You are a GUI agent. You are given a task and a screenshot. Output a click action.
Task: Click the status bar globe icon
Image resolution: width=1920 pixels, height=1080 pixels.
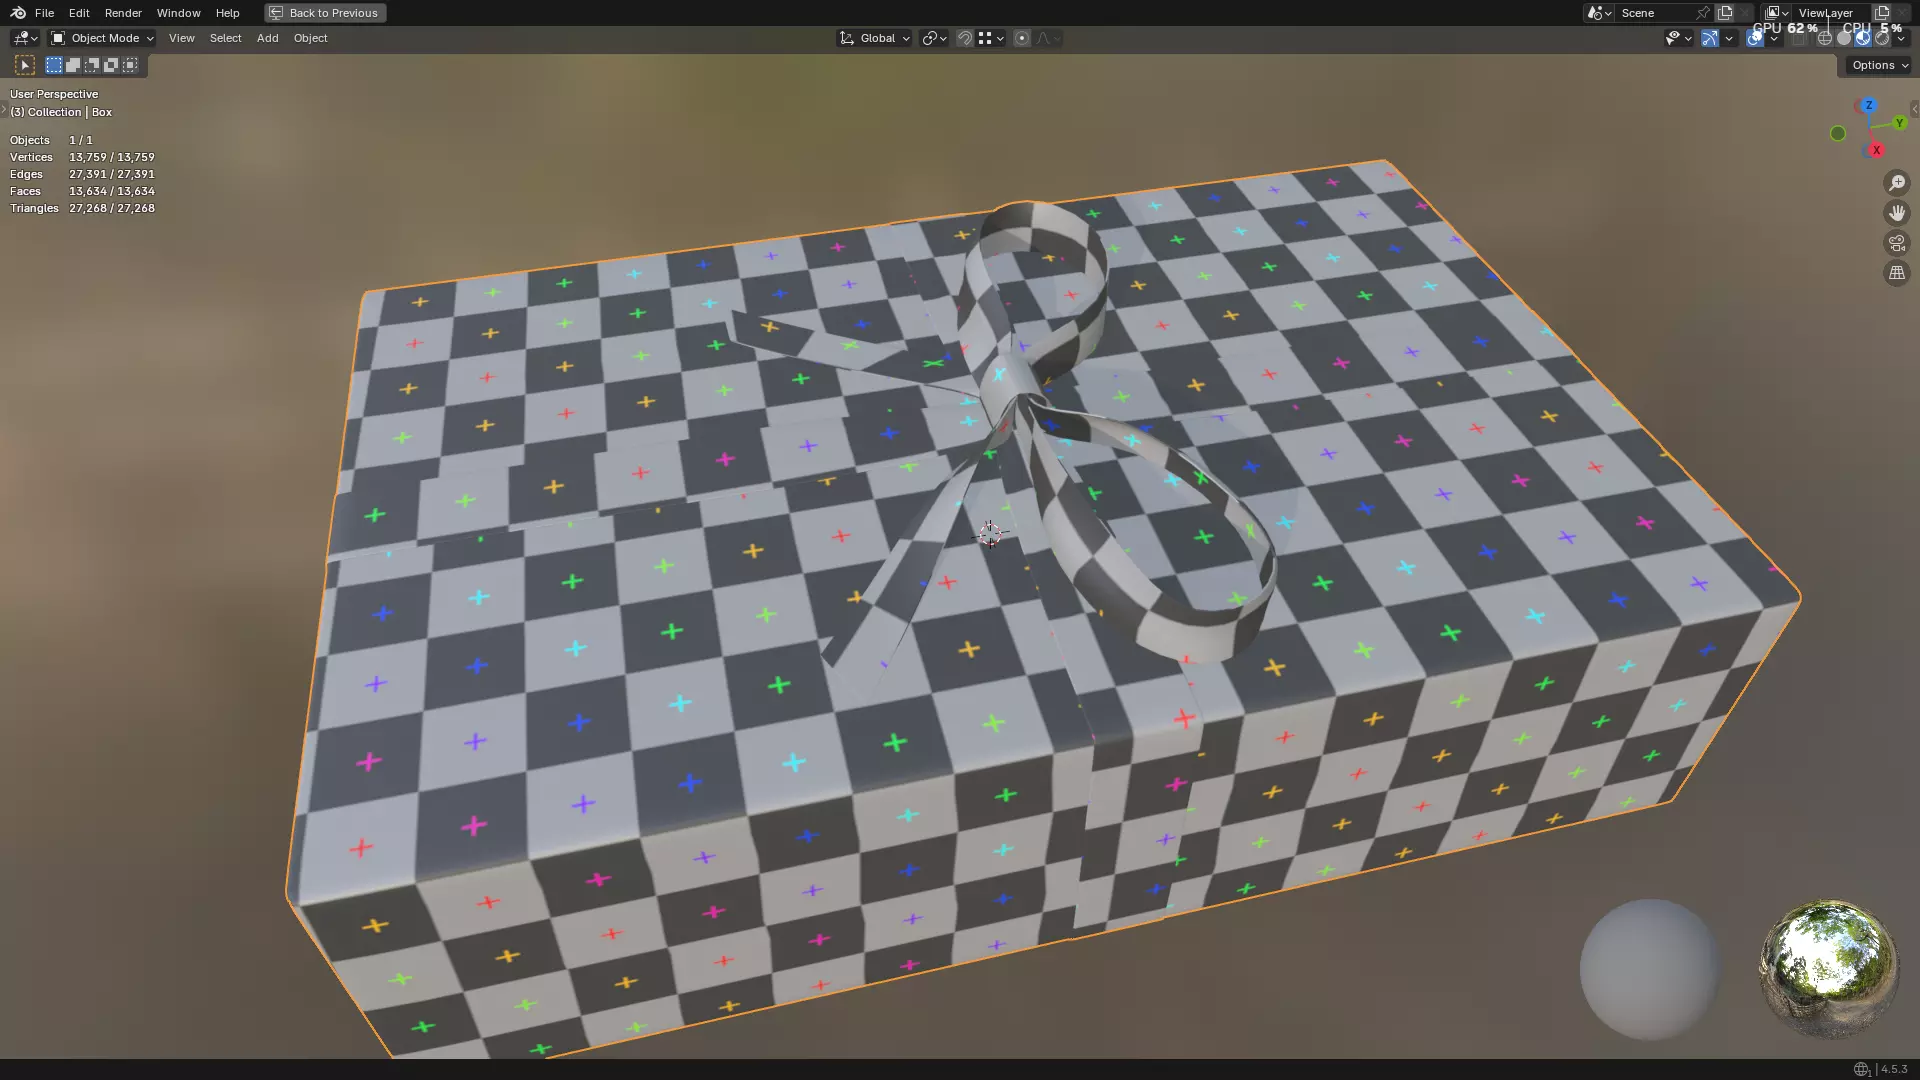[x=1861, y=1069]
